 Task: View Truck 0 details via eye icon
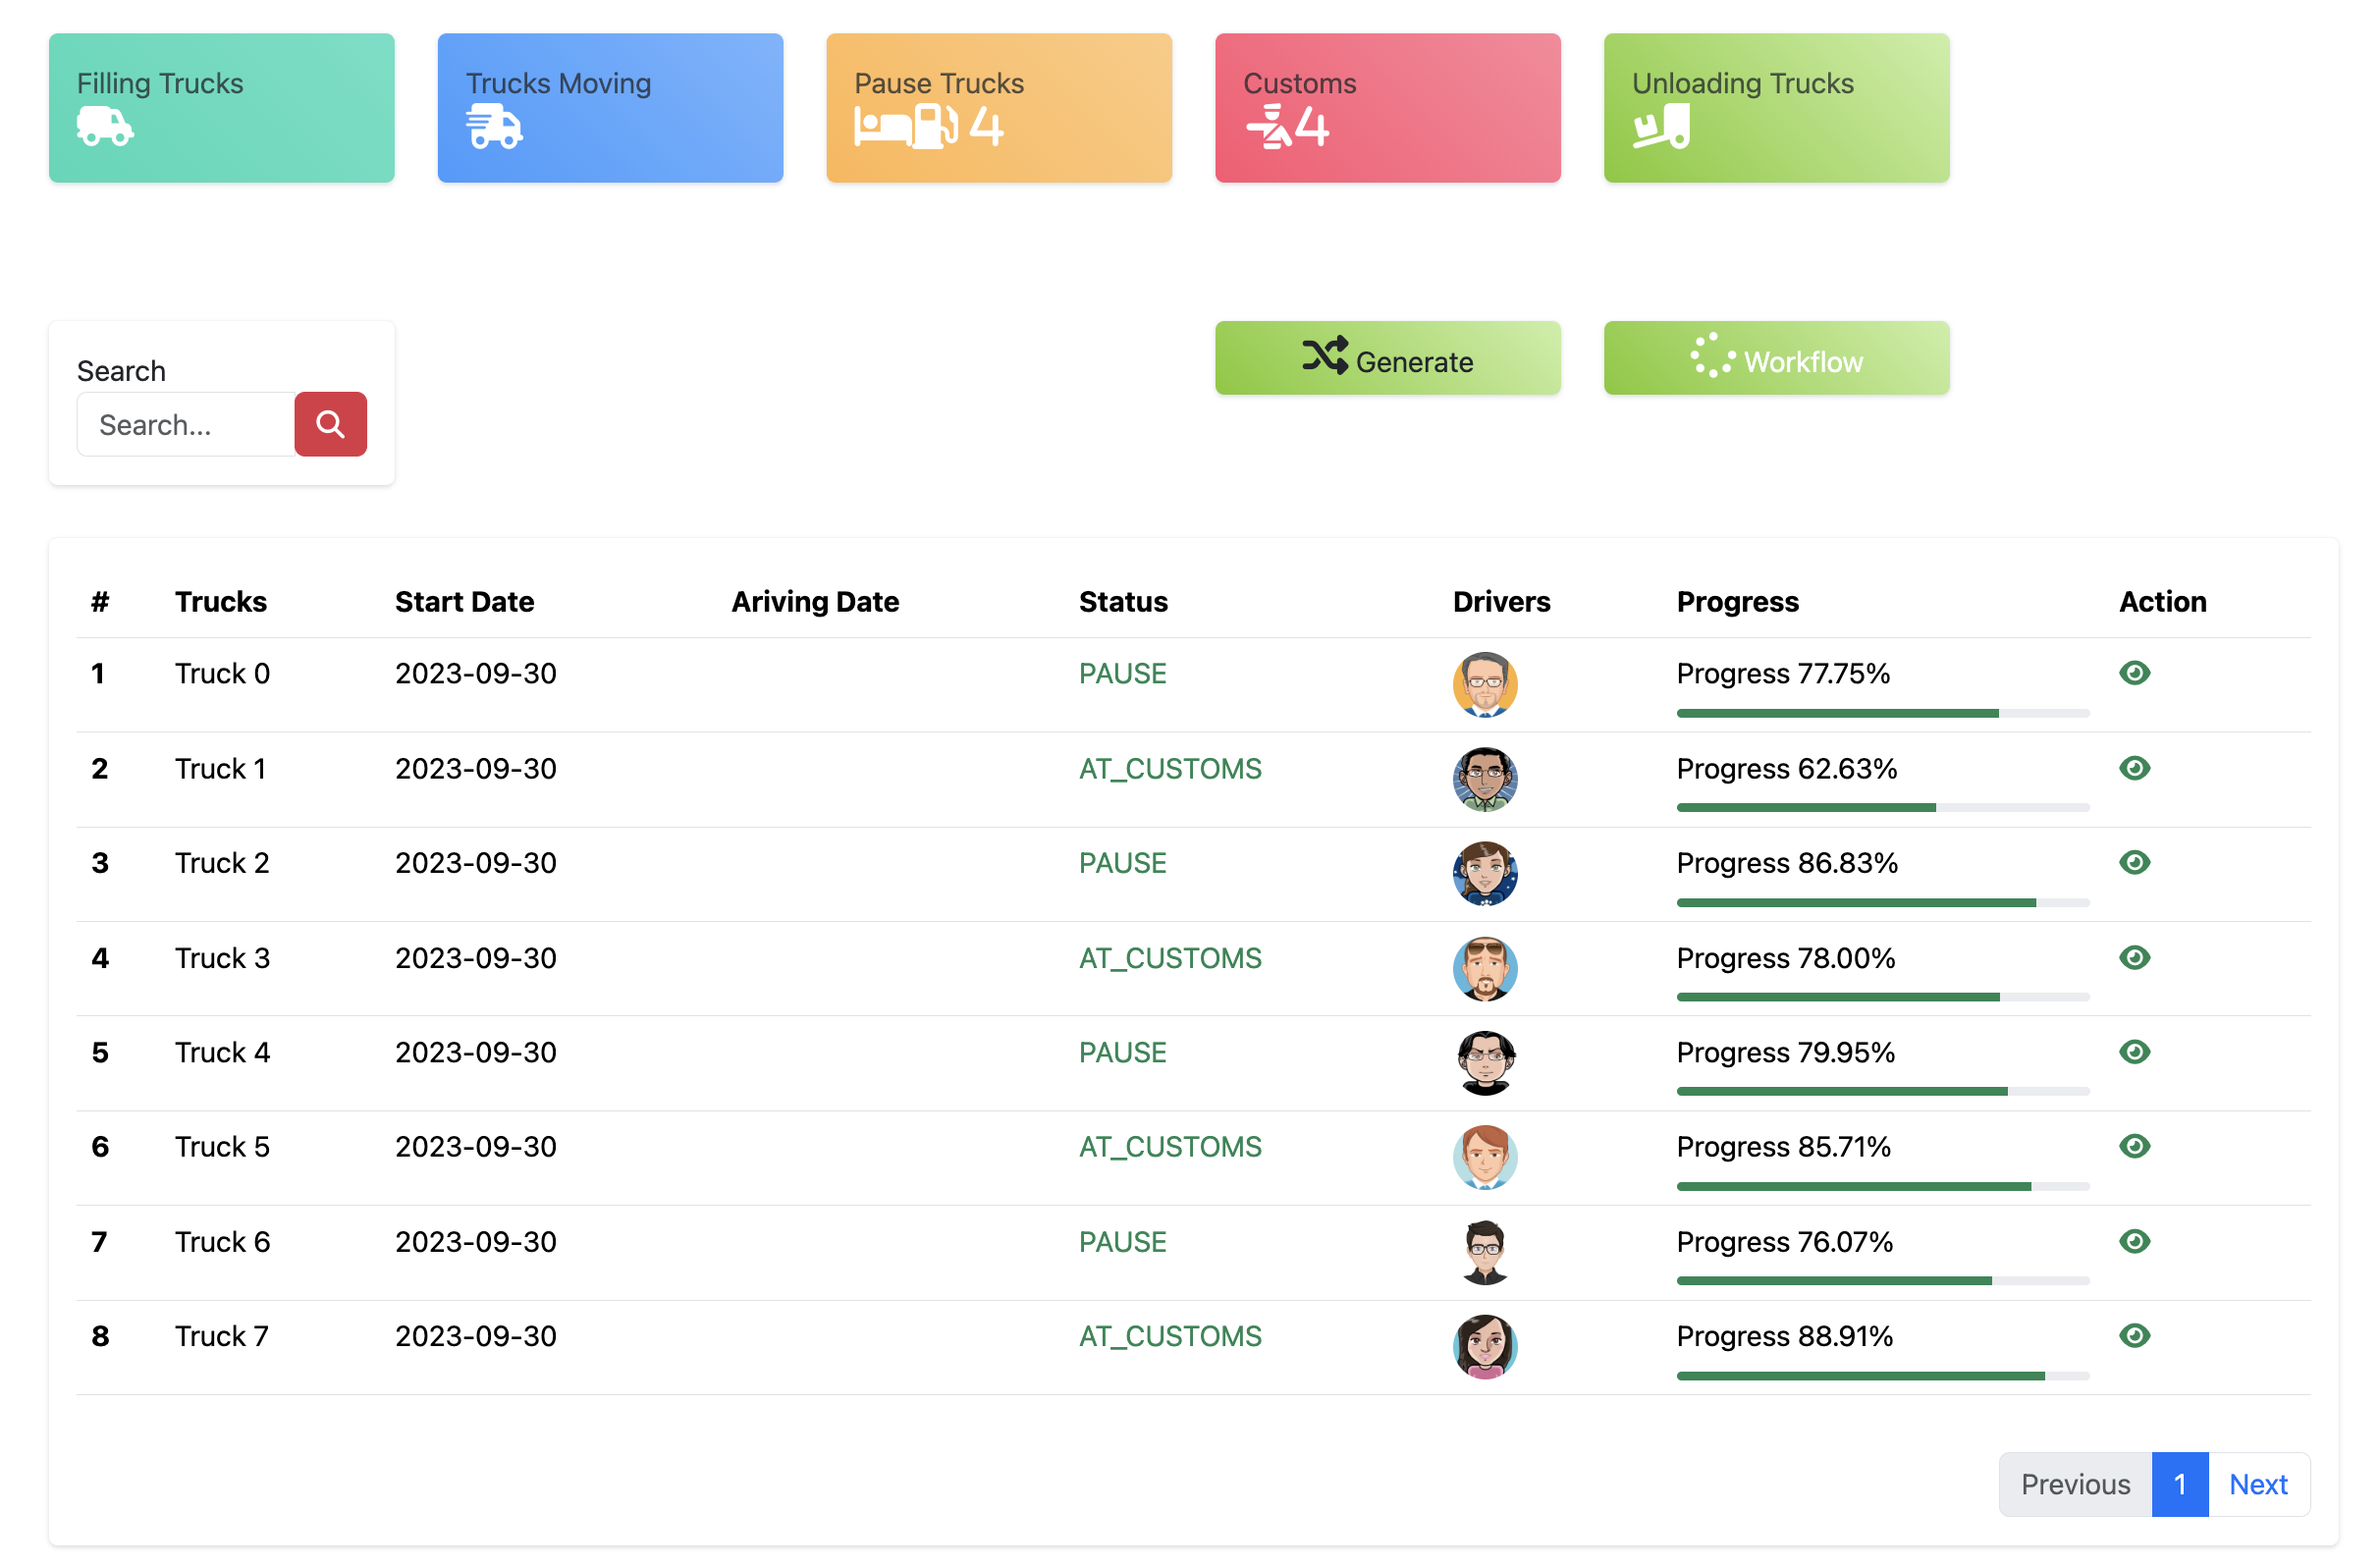[2135, 674]
